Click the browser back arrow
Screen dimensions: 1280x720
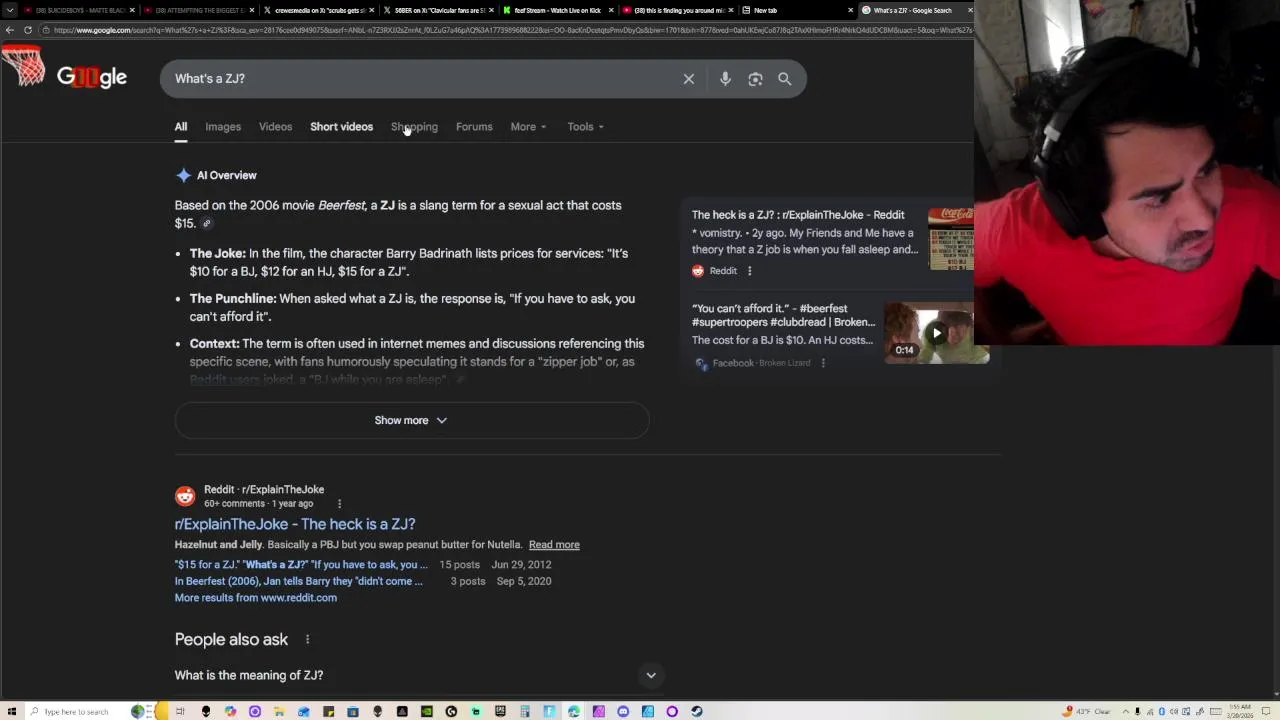coord(10,30)
